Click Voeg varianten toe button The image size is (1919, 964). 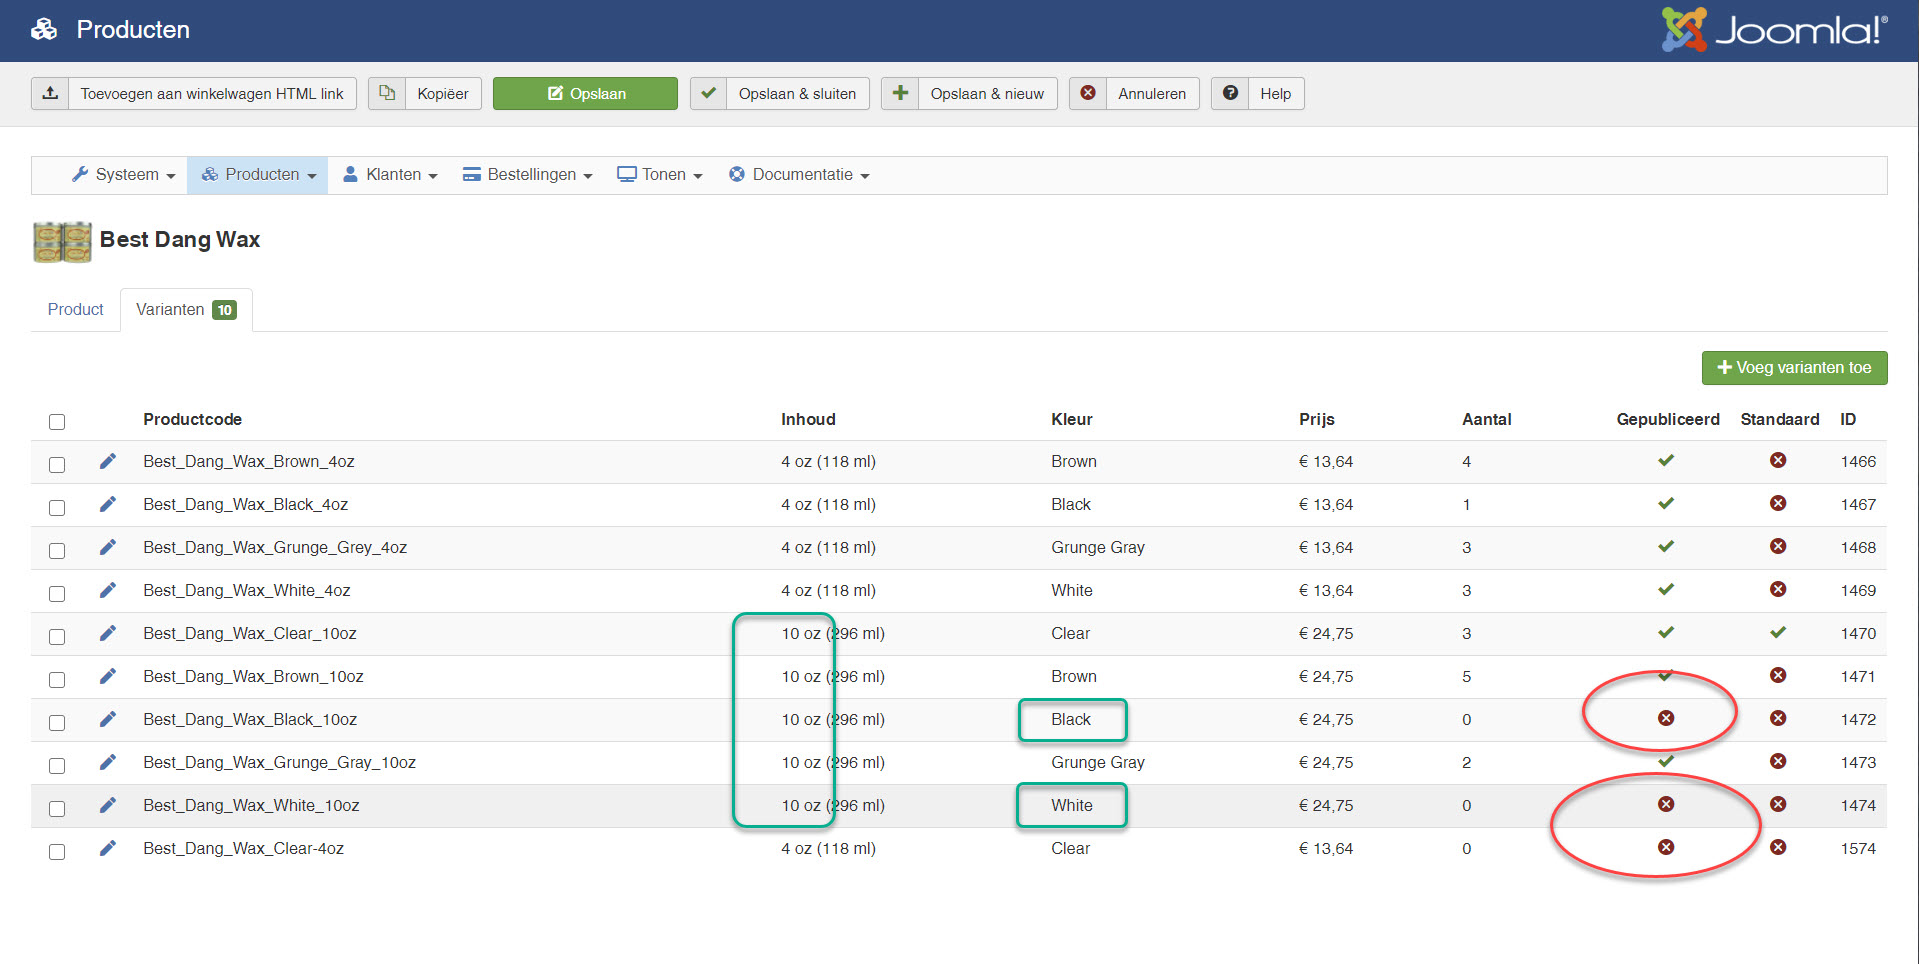coord(1794,368)
